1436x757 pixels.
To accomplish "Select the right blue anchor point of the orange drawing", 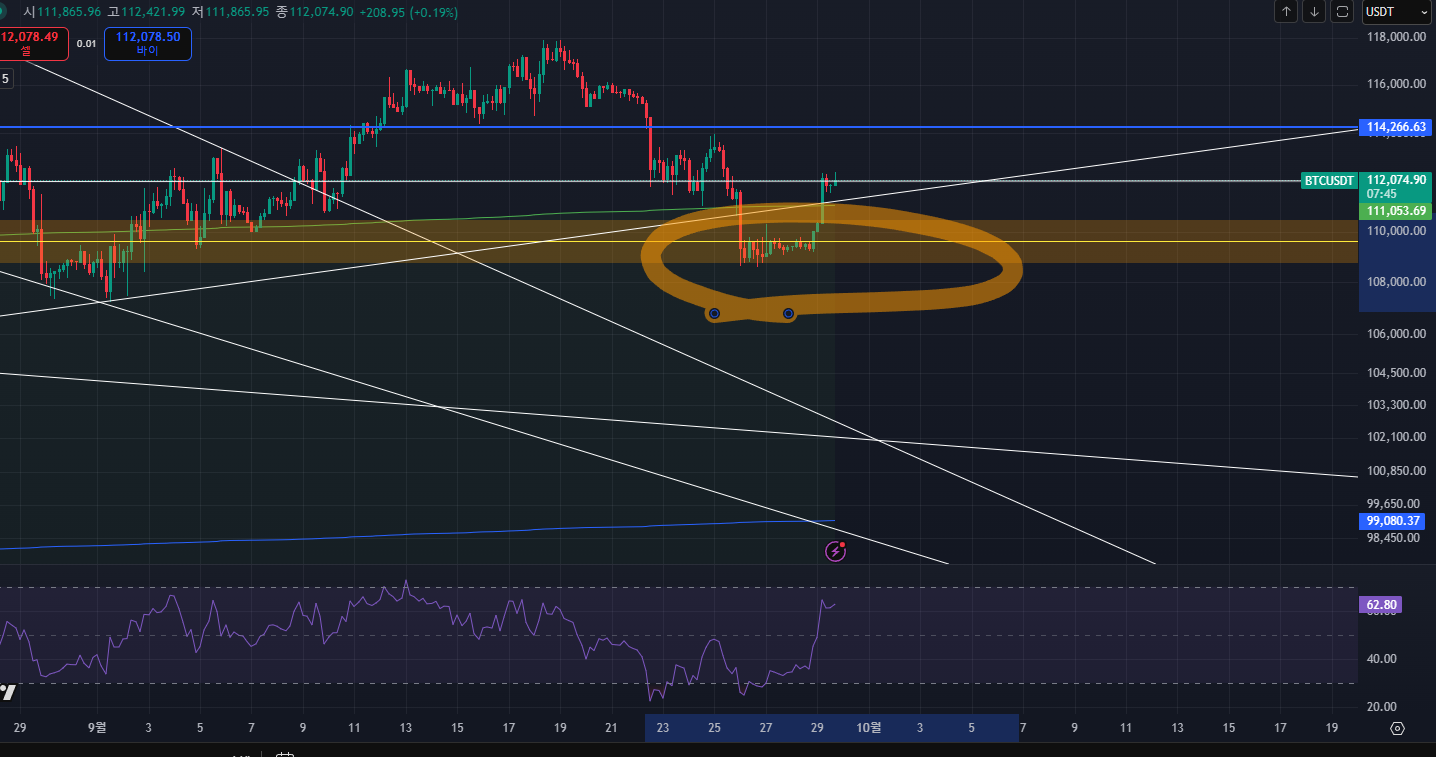I will click(788, 314).
